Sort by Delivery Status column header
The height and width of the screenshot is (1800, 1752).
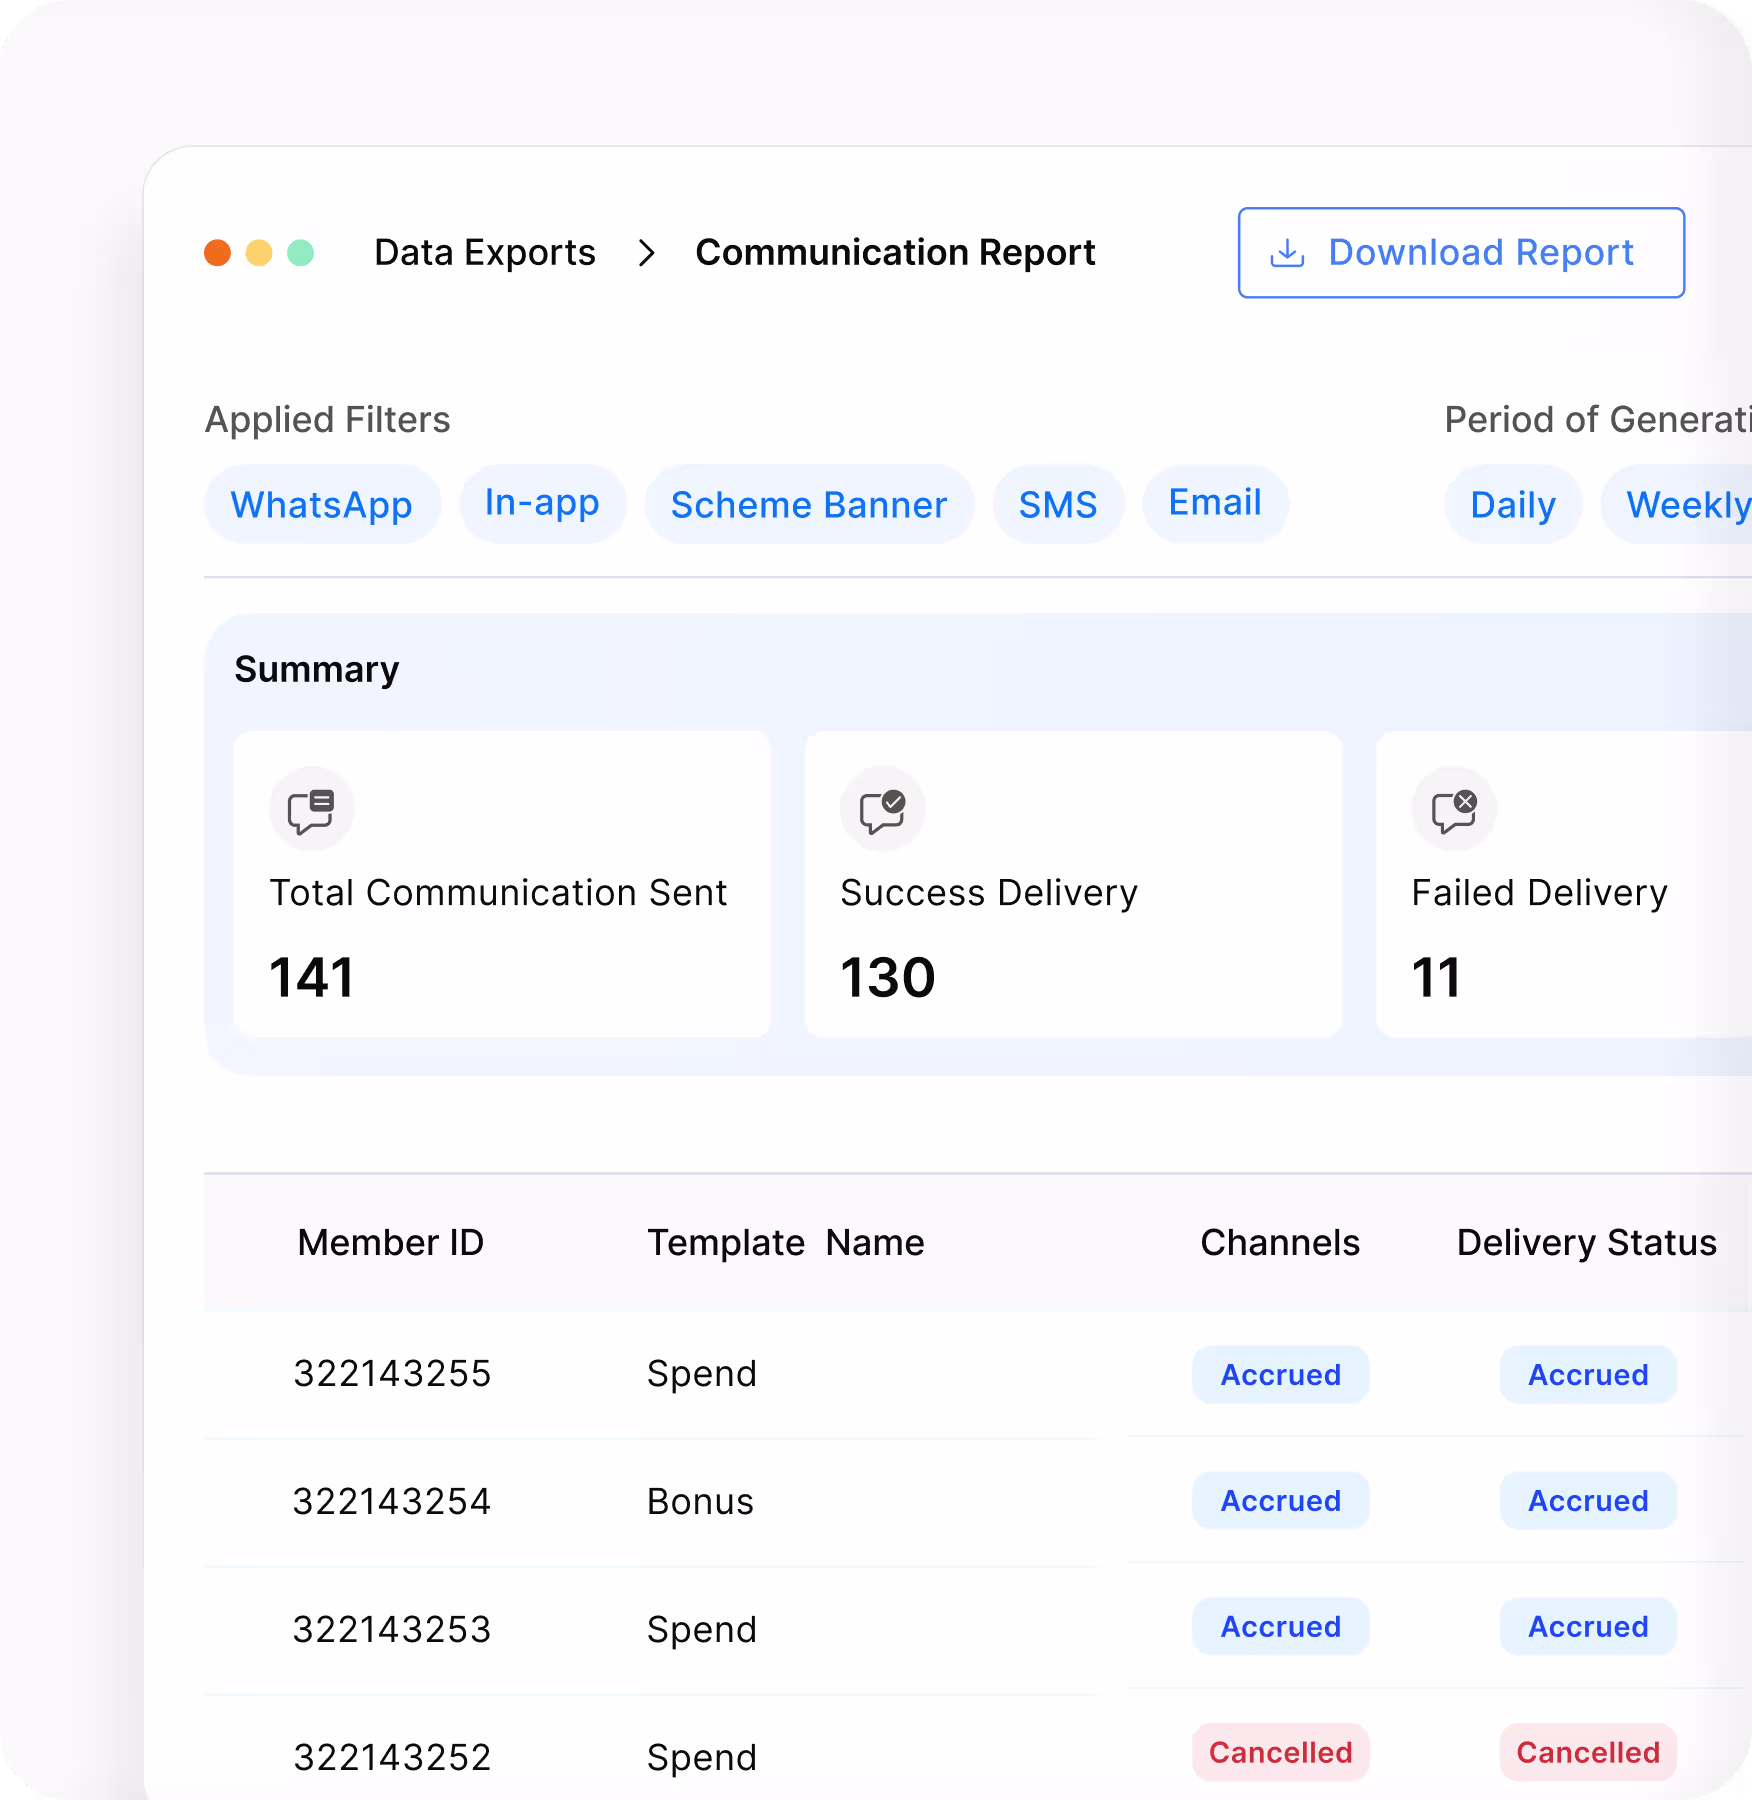1587,1243
